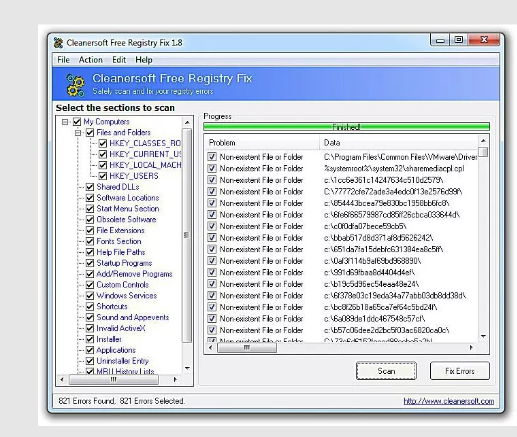
Task: Select the c:\991d69fbaa8d4404d4ef entry
Action: click(369, 273)
